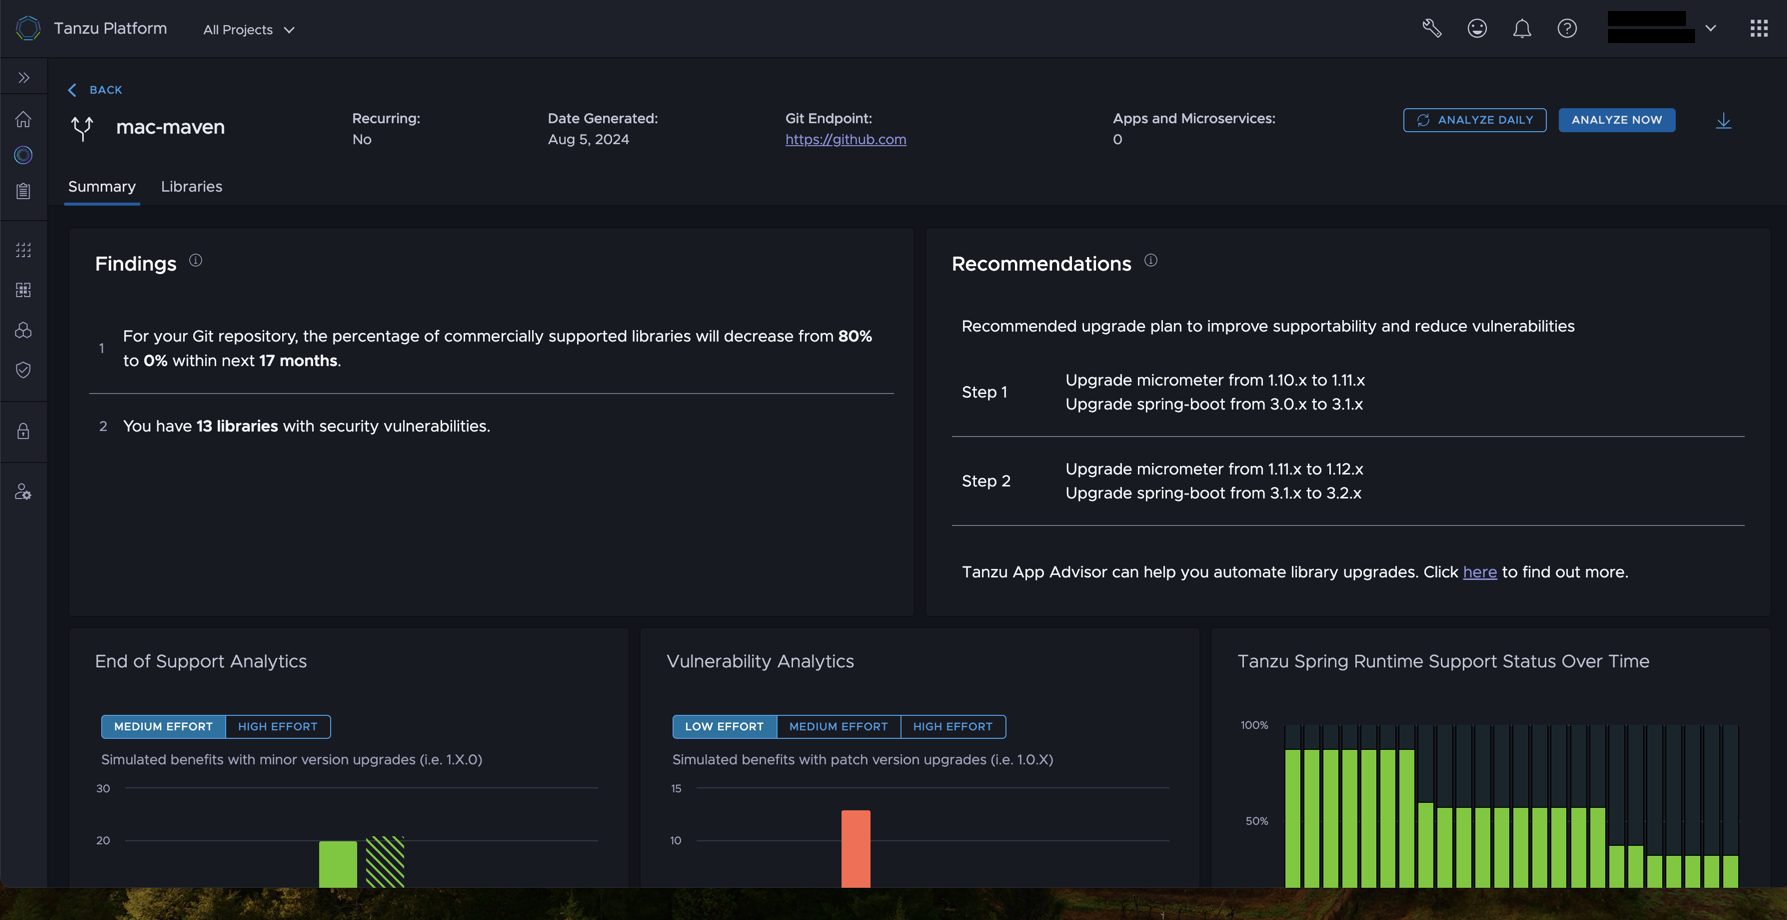Select the circle icon in the sidebar

[x=23, y=155]
